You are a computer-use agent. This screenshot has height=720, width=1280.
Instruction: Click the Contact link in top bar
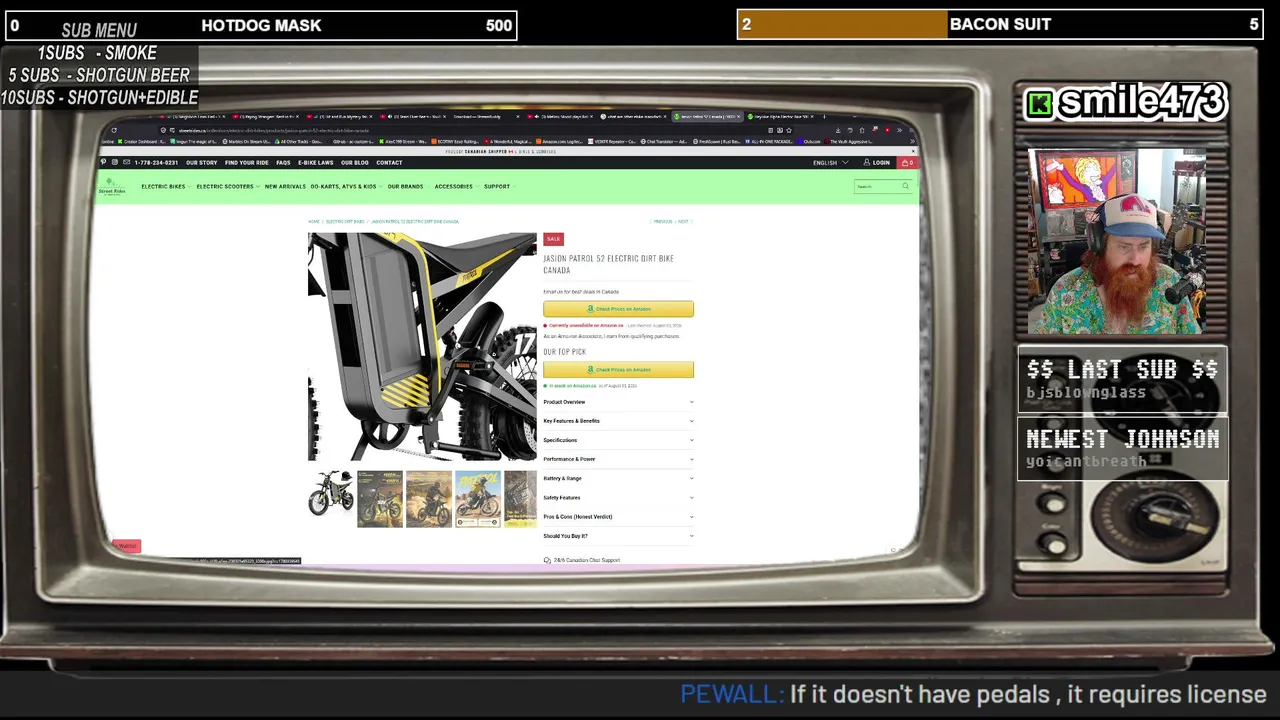pos(389,163)
